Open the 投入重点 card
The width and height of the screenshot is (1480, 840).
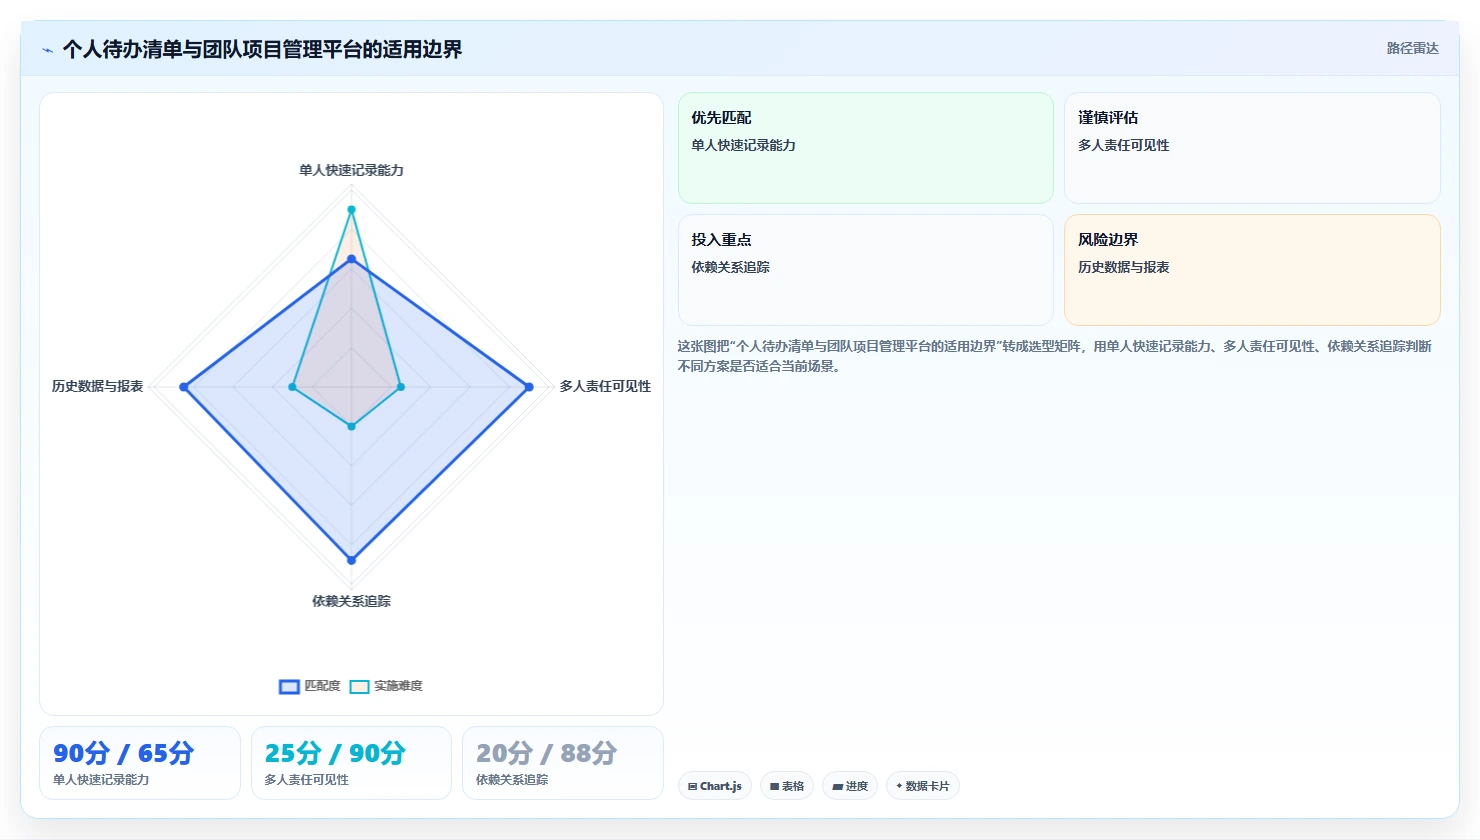866,270
